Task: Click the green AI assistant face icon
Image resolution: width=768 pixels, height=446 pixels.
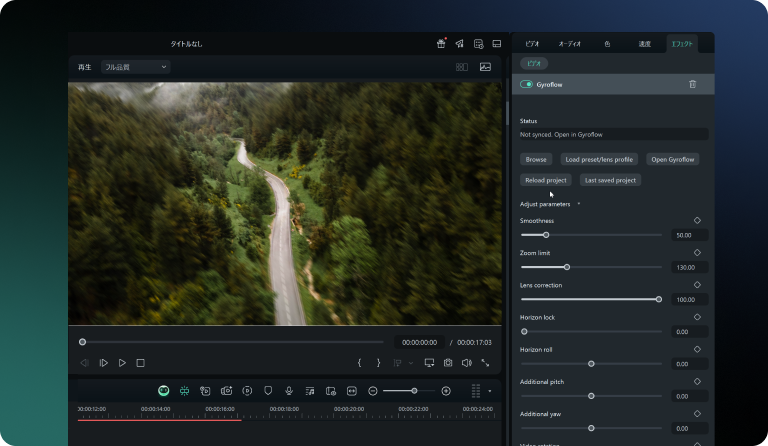Action: point(164,391)
